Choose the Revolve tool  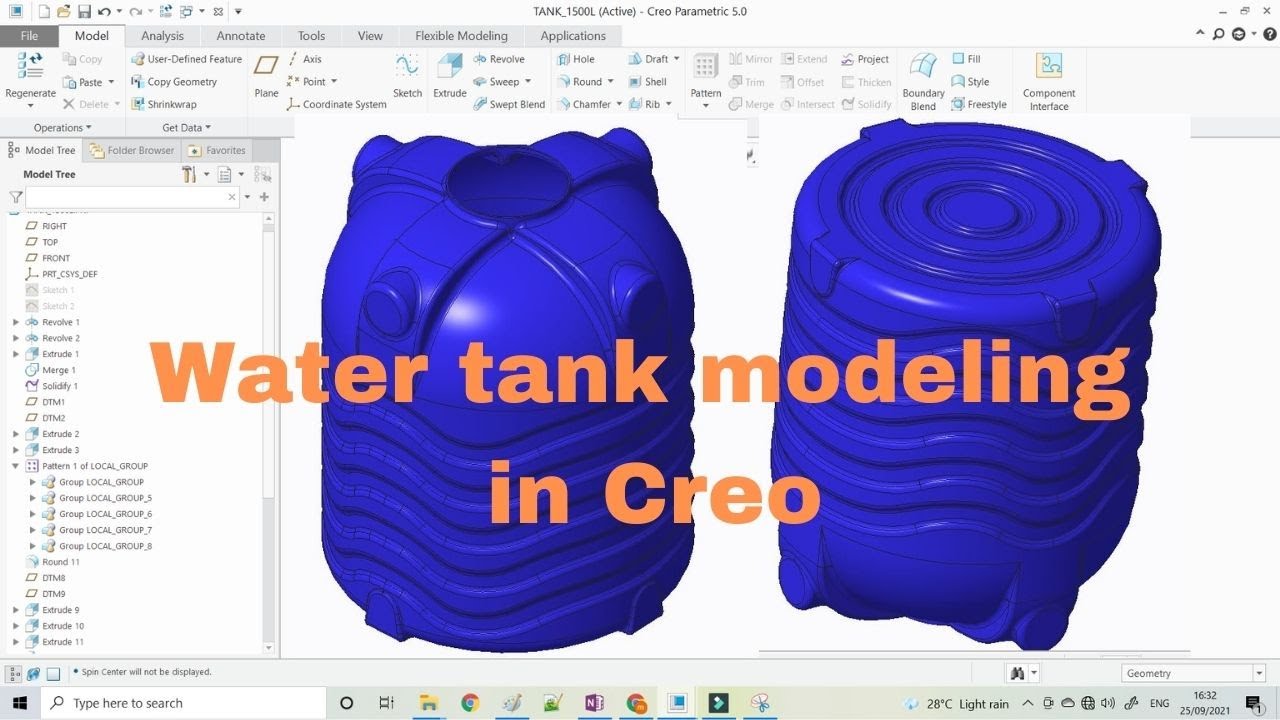pos(499,59)
